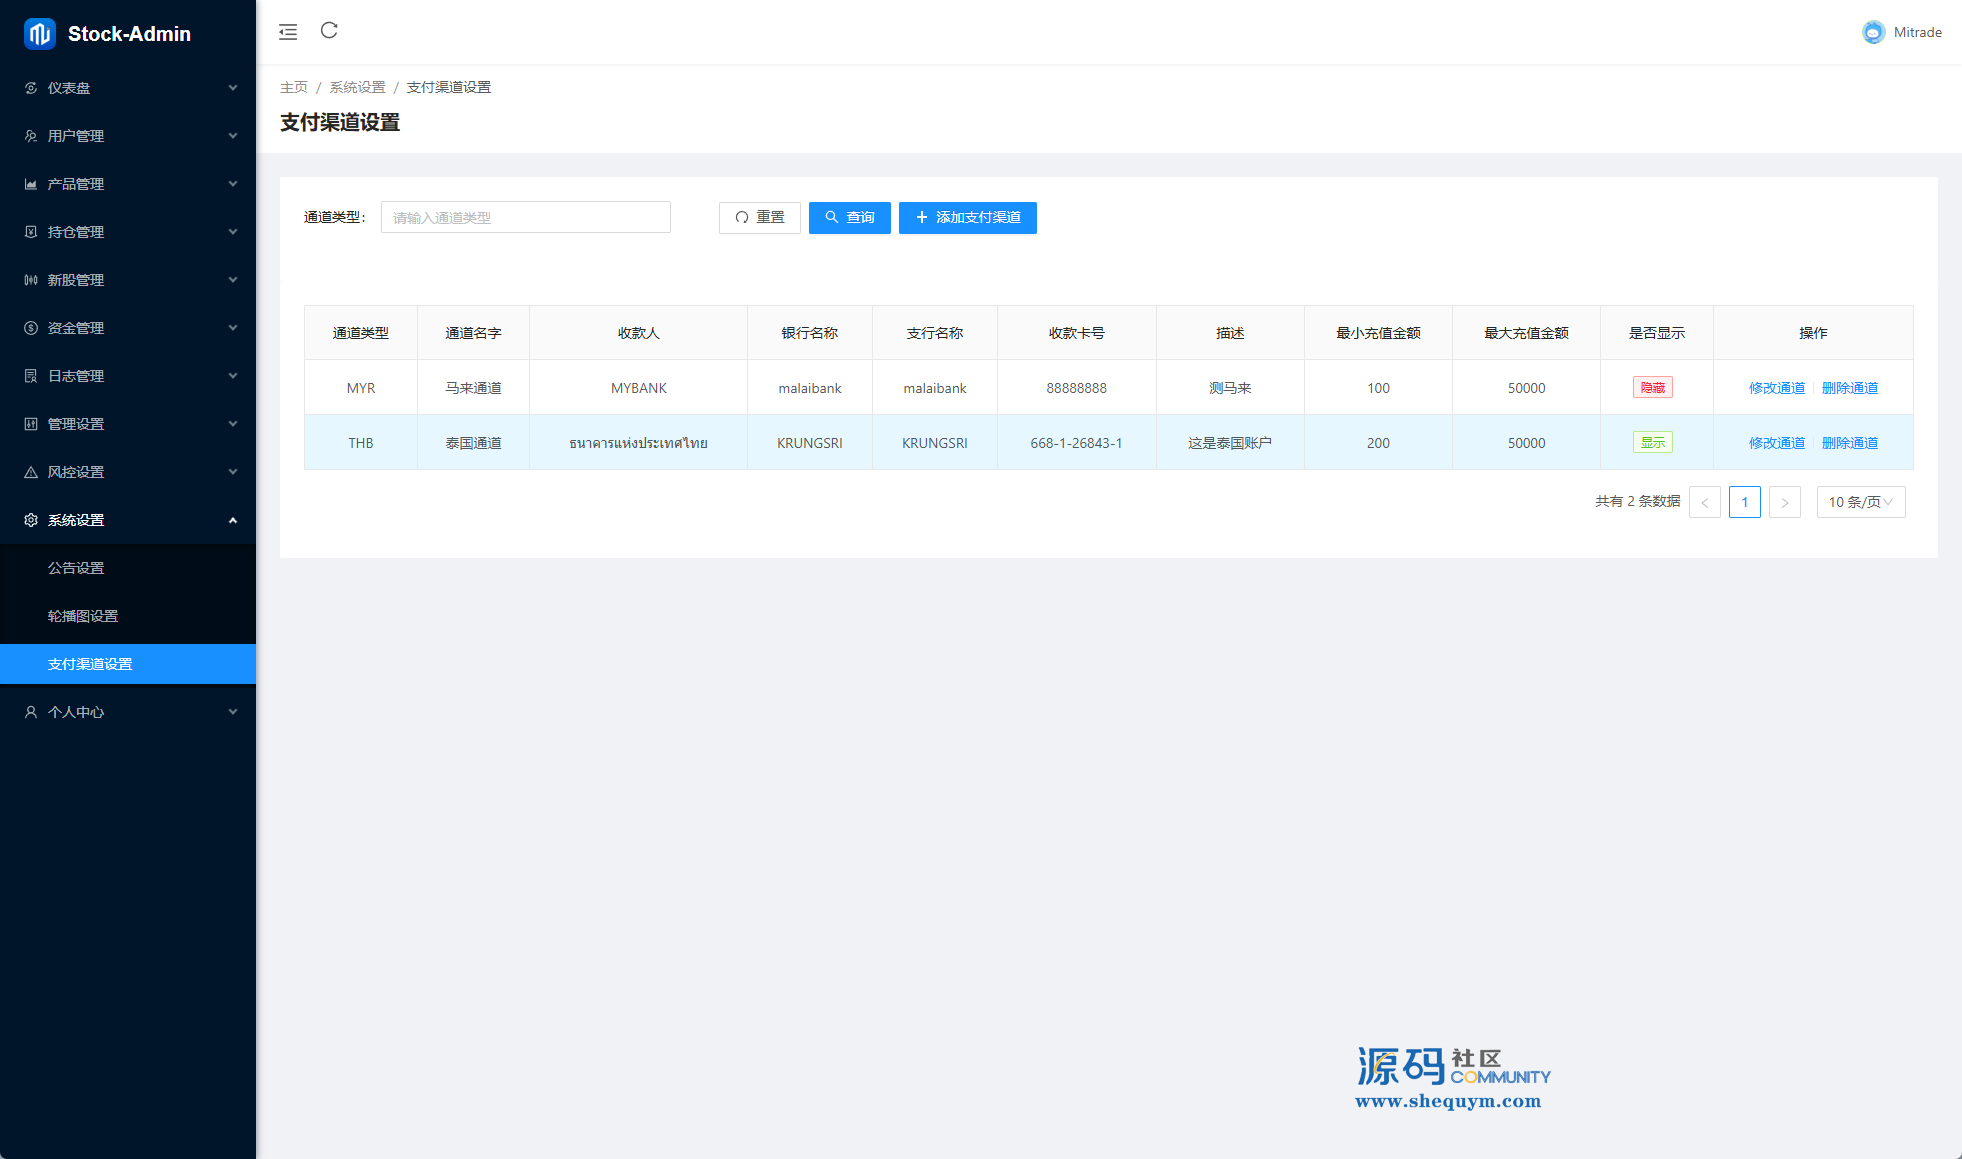This screenshot has height=1159, width=1962.
Task: Toggle the 显示 status tag for THB
Action: click(1652, 443)
